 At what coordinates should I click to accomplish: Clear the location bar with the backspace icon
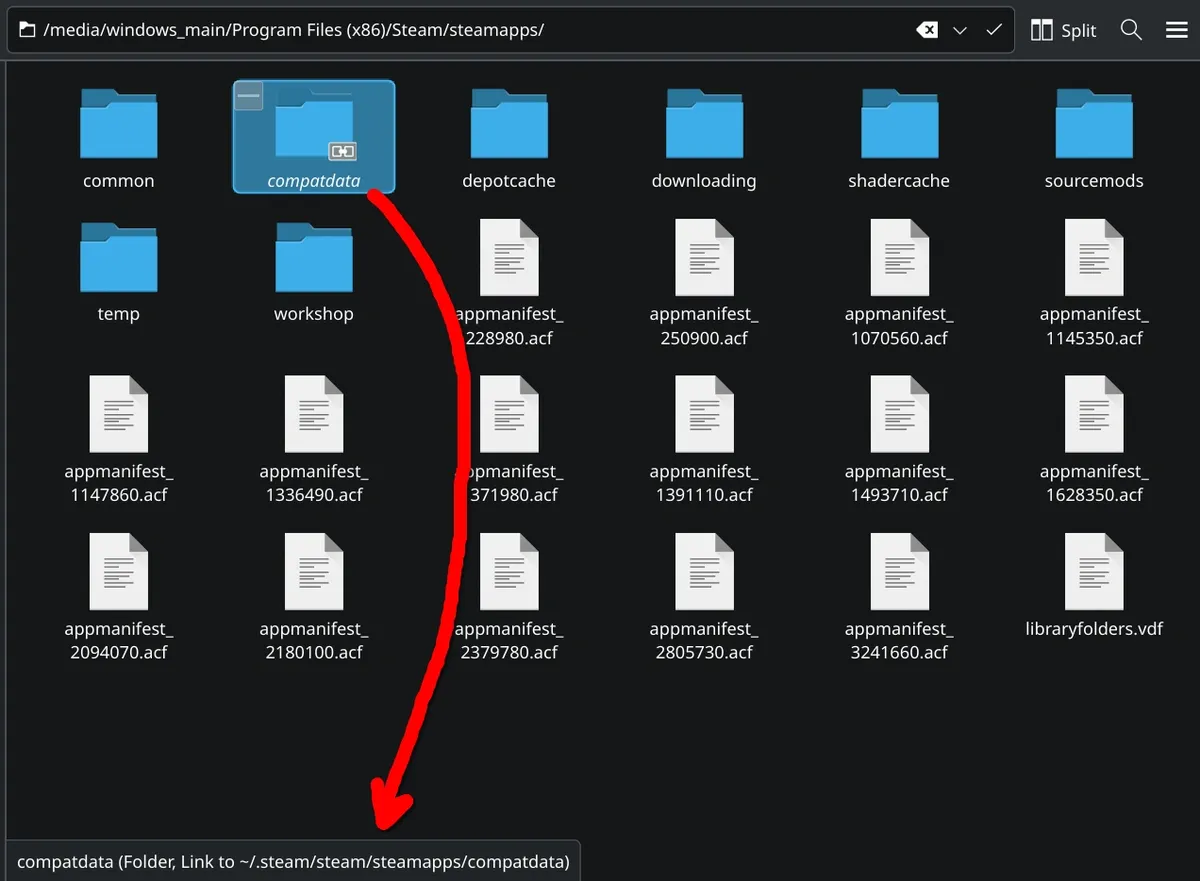926,30
